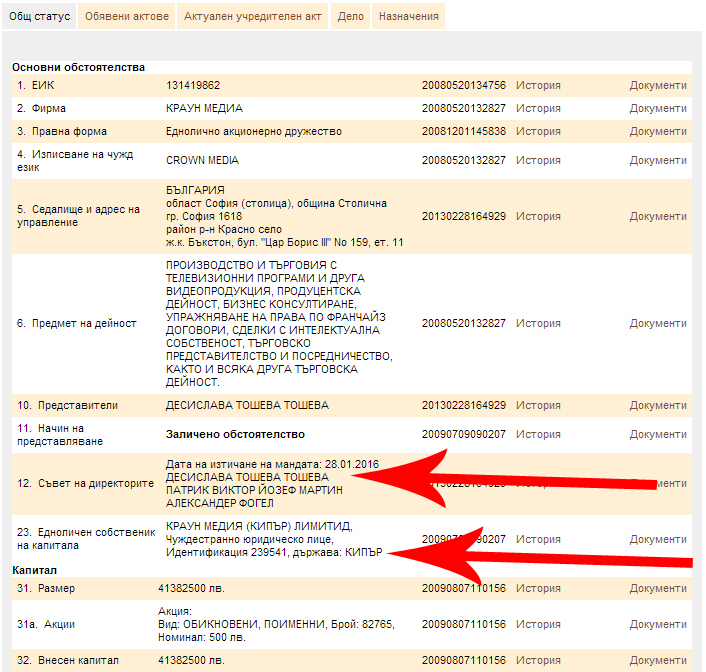Screen dimensions: 706x672
Task: View Документи for the ЕИК row
Action: 658,86
